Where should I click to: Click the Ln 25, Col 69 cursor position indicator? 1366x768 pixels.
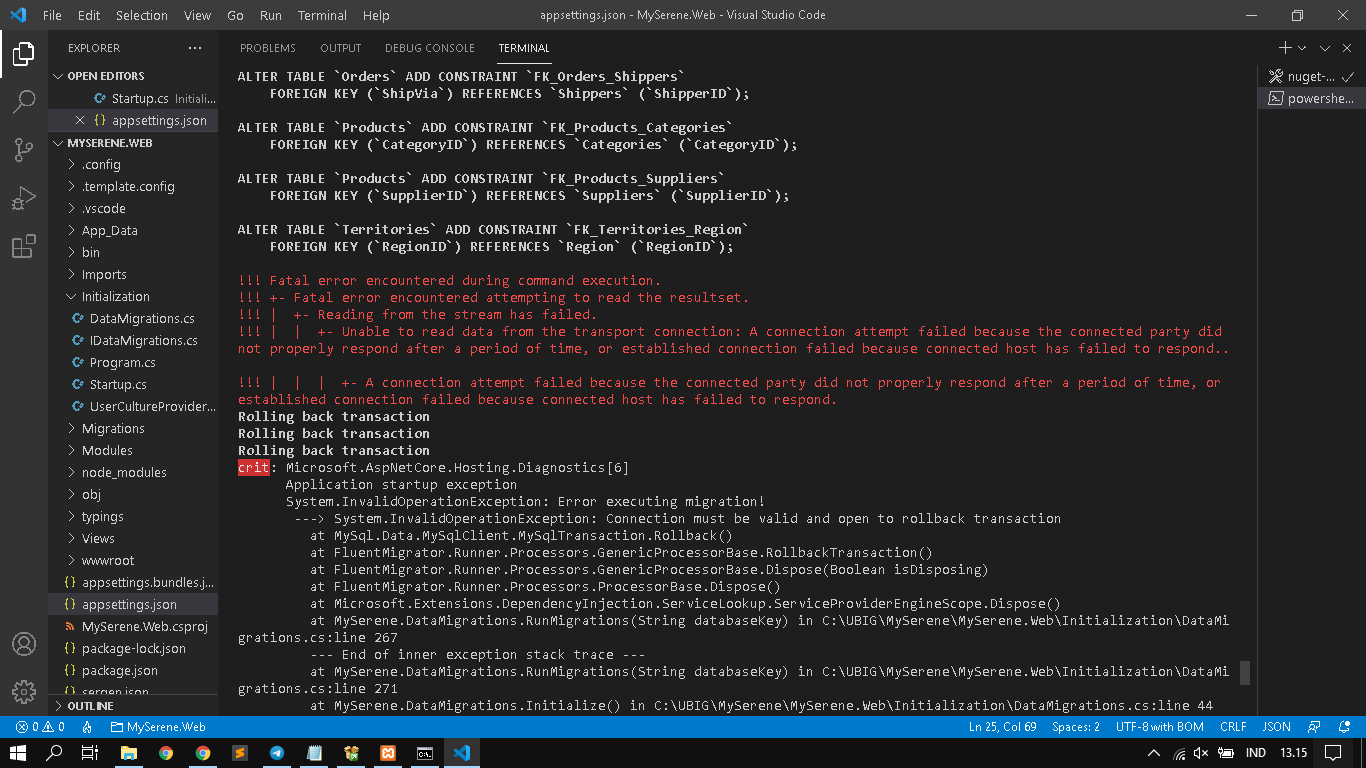tap(1002, 727)
